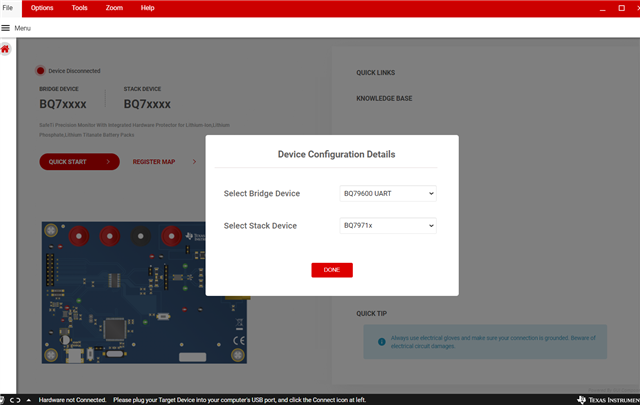The height and width of the screenshot is (405, 640).
Task: Open the Help menu
Action: pos(147,8)
